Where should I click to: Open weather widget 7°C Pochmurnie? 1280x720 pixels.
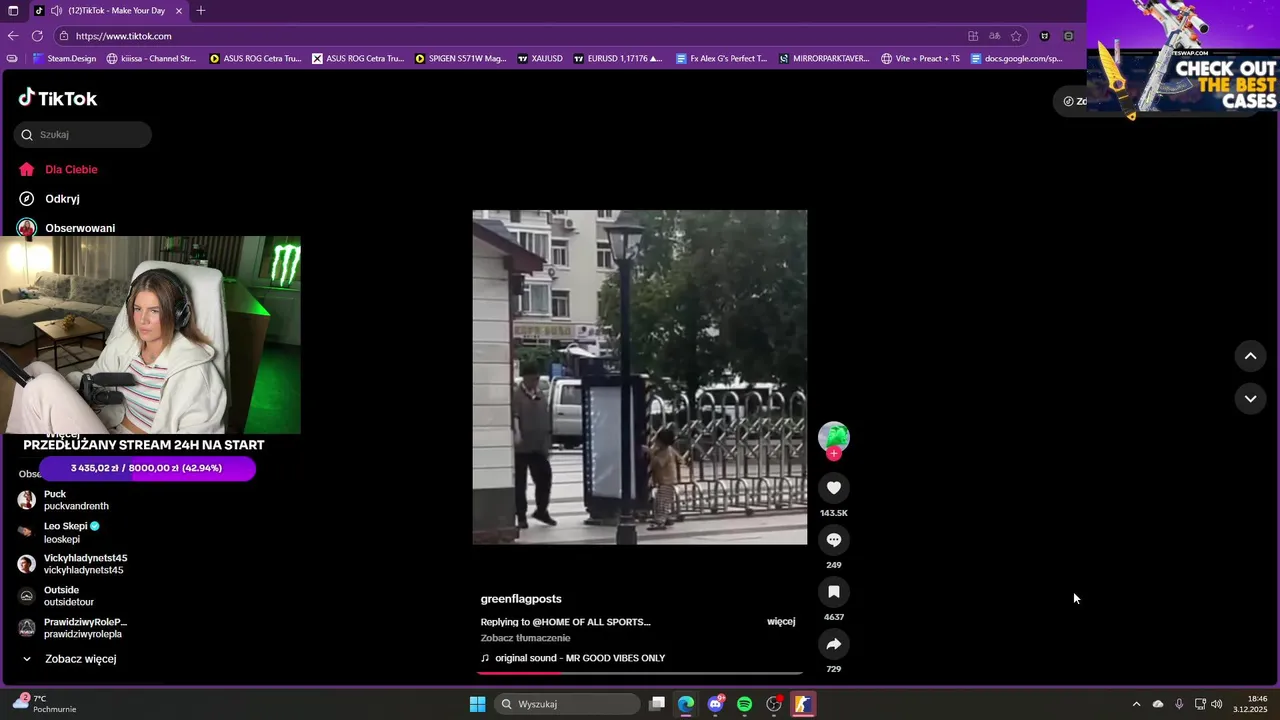coord(45,704)
